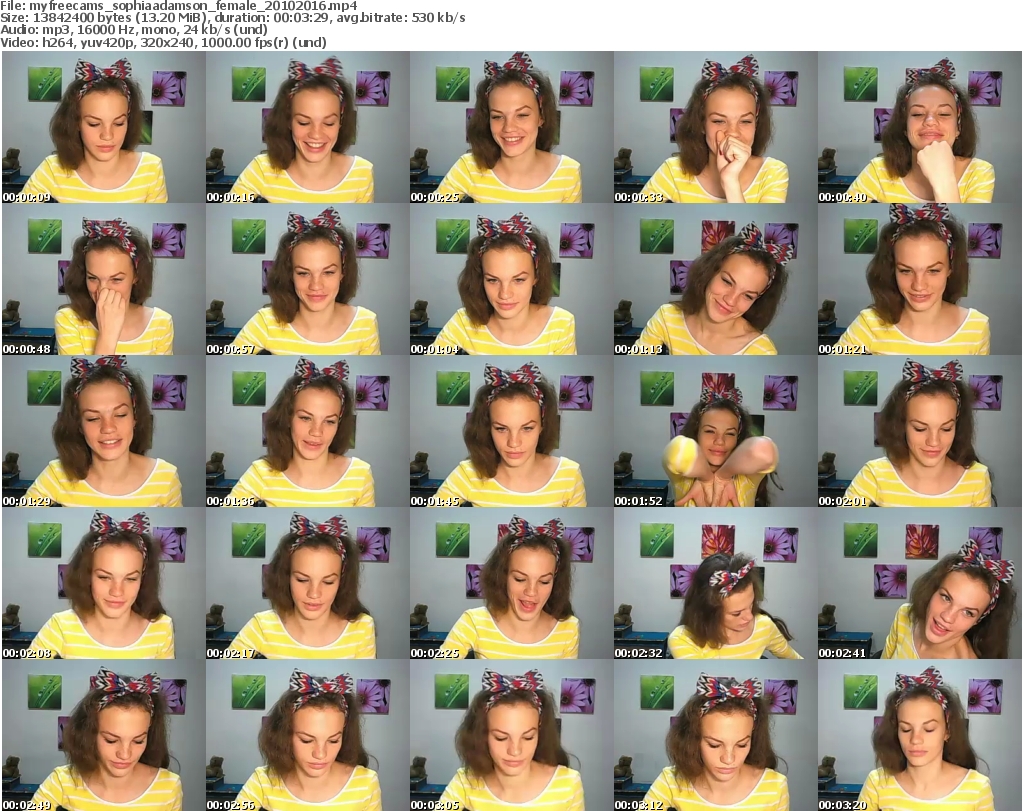Select the thumbnail frame stamped 00:02:17

(308, 584)
